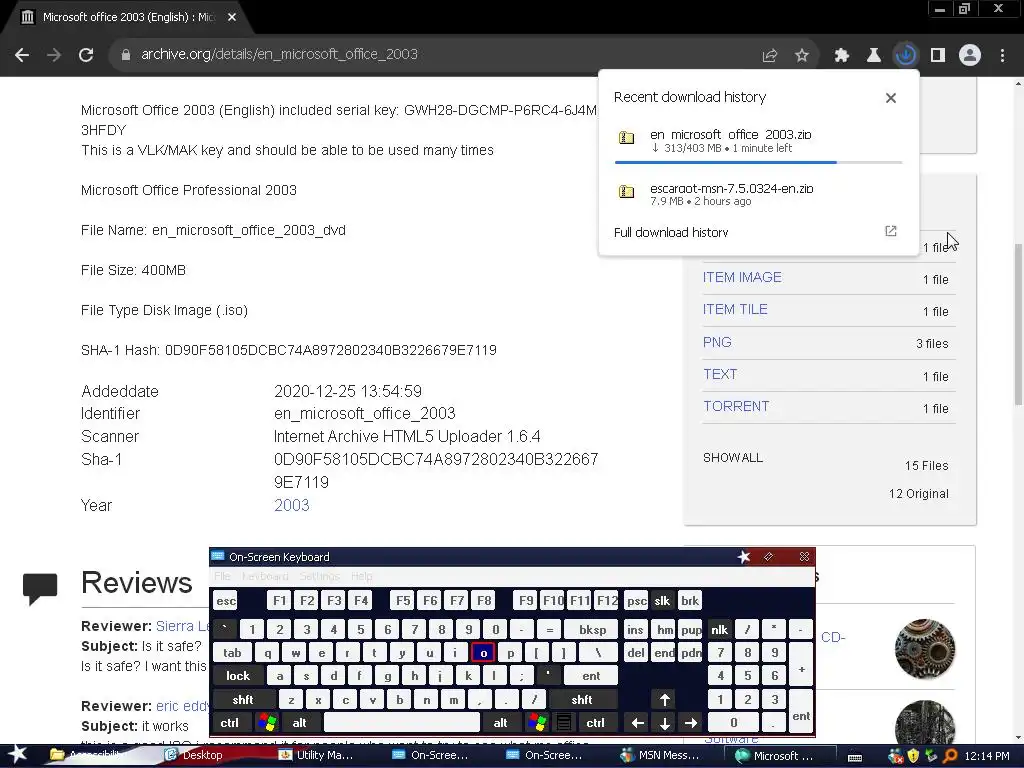Open ITEM TILE download option
This screenshot has height=768, width=1024.
735,310
